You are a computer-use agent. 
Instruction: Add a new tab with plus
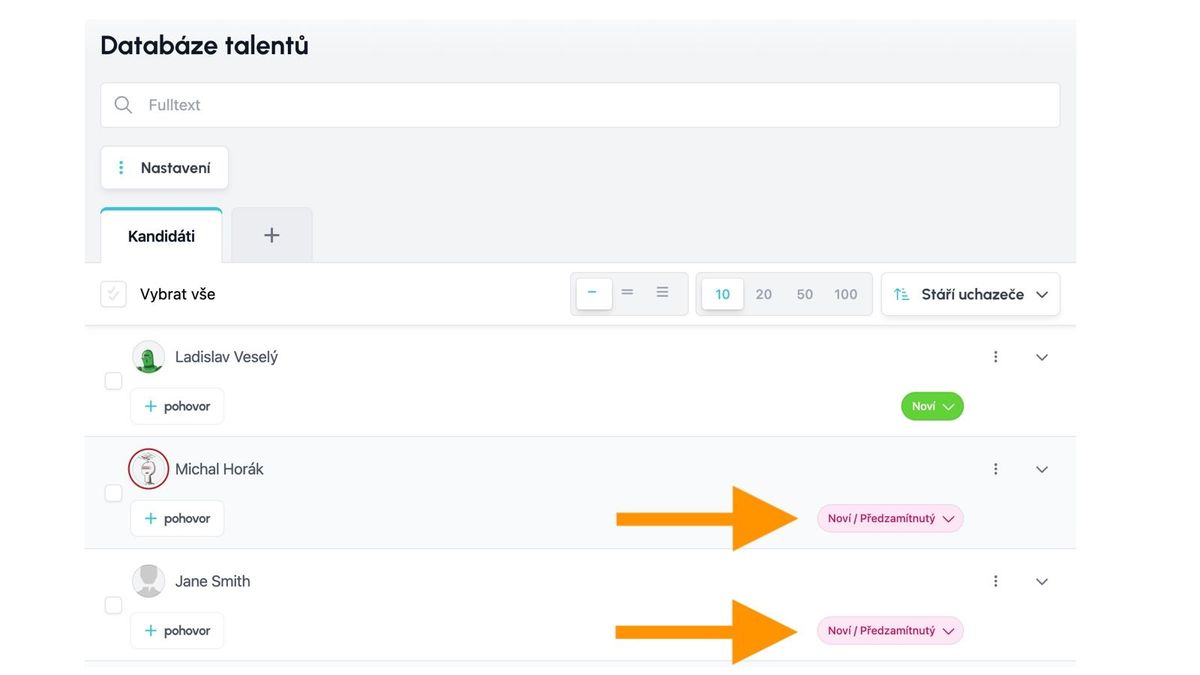point(271,235)
